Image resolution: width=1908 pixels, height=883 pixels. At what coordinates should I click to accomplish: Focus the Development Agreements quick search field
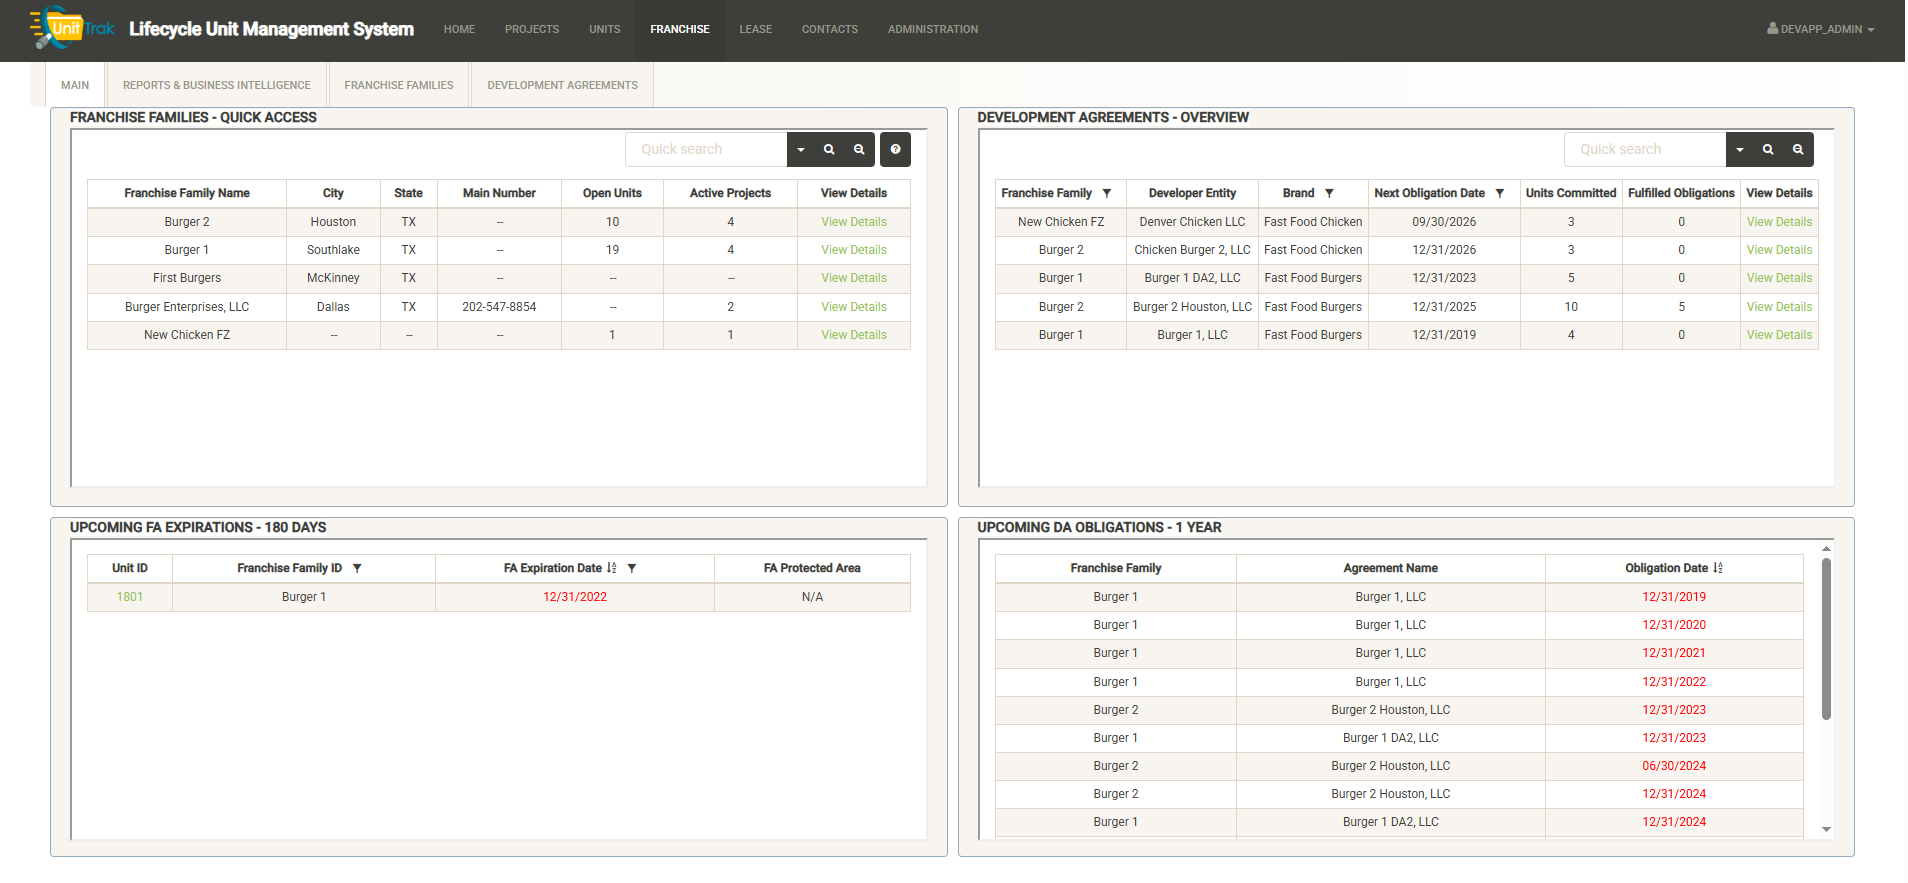1644,150
